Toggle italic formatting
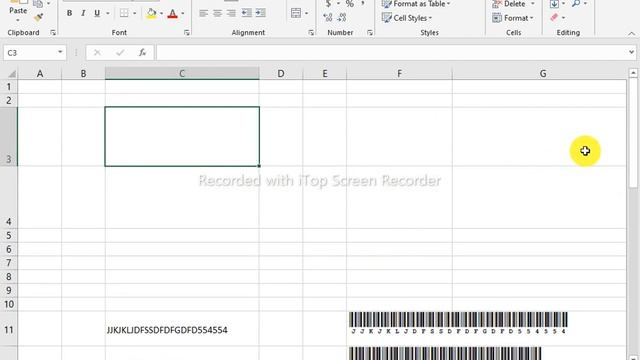 [x=83, y=13]
